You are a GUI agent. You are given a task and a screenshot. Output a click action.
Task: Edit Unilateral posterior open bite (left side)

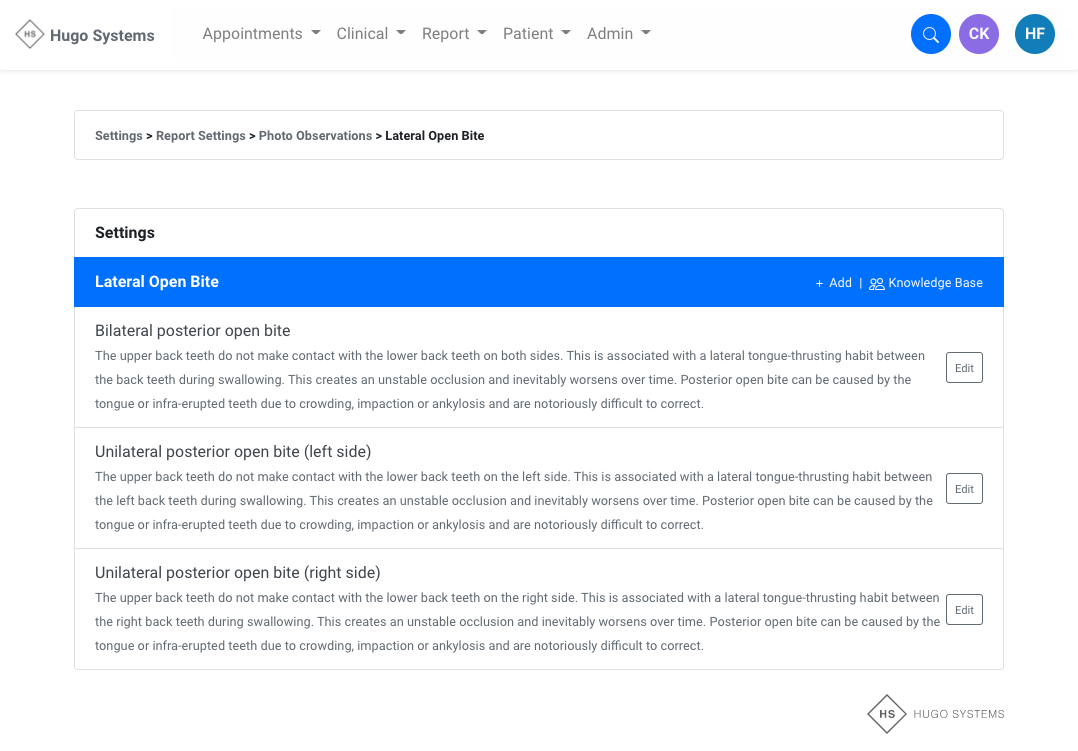coord(964,489)
